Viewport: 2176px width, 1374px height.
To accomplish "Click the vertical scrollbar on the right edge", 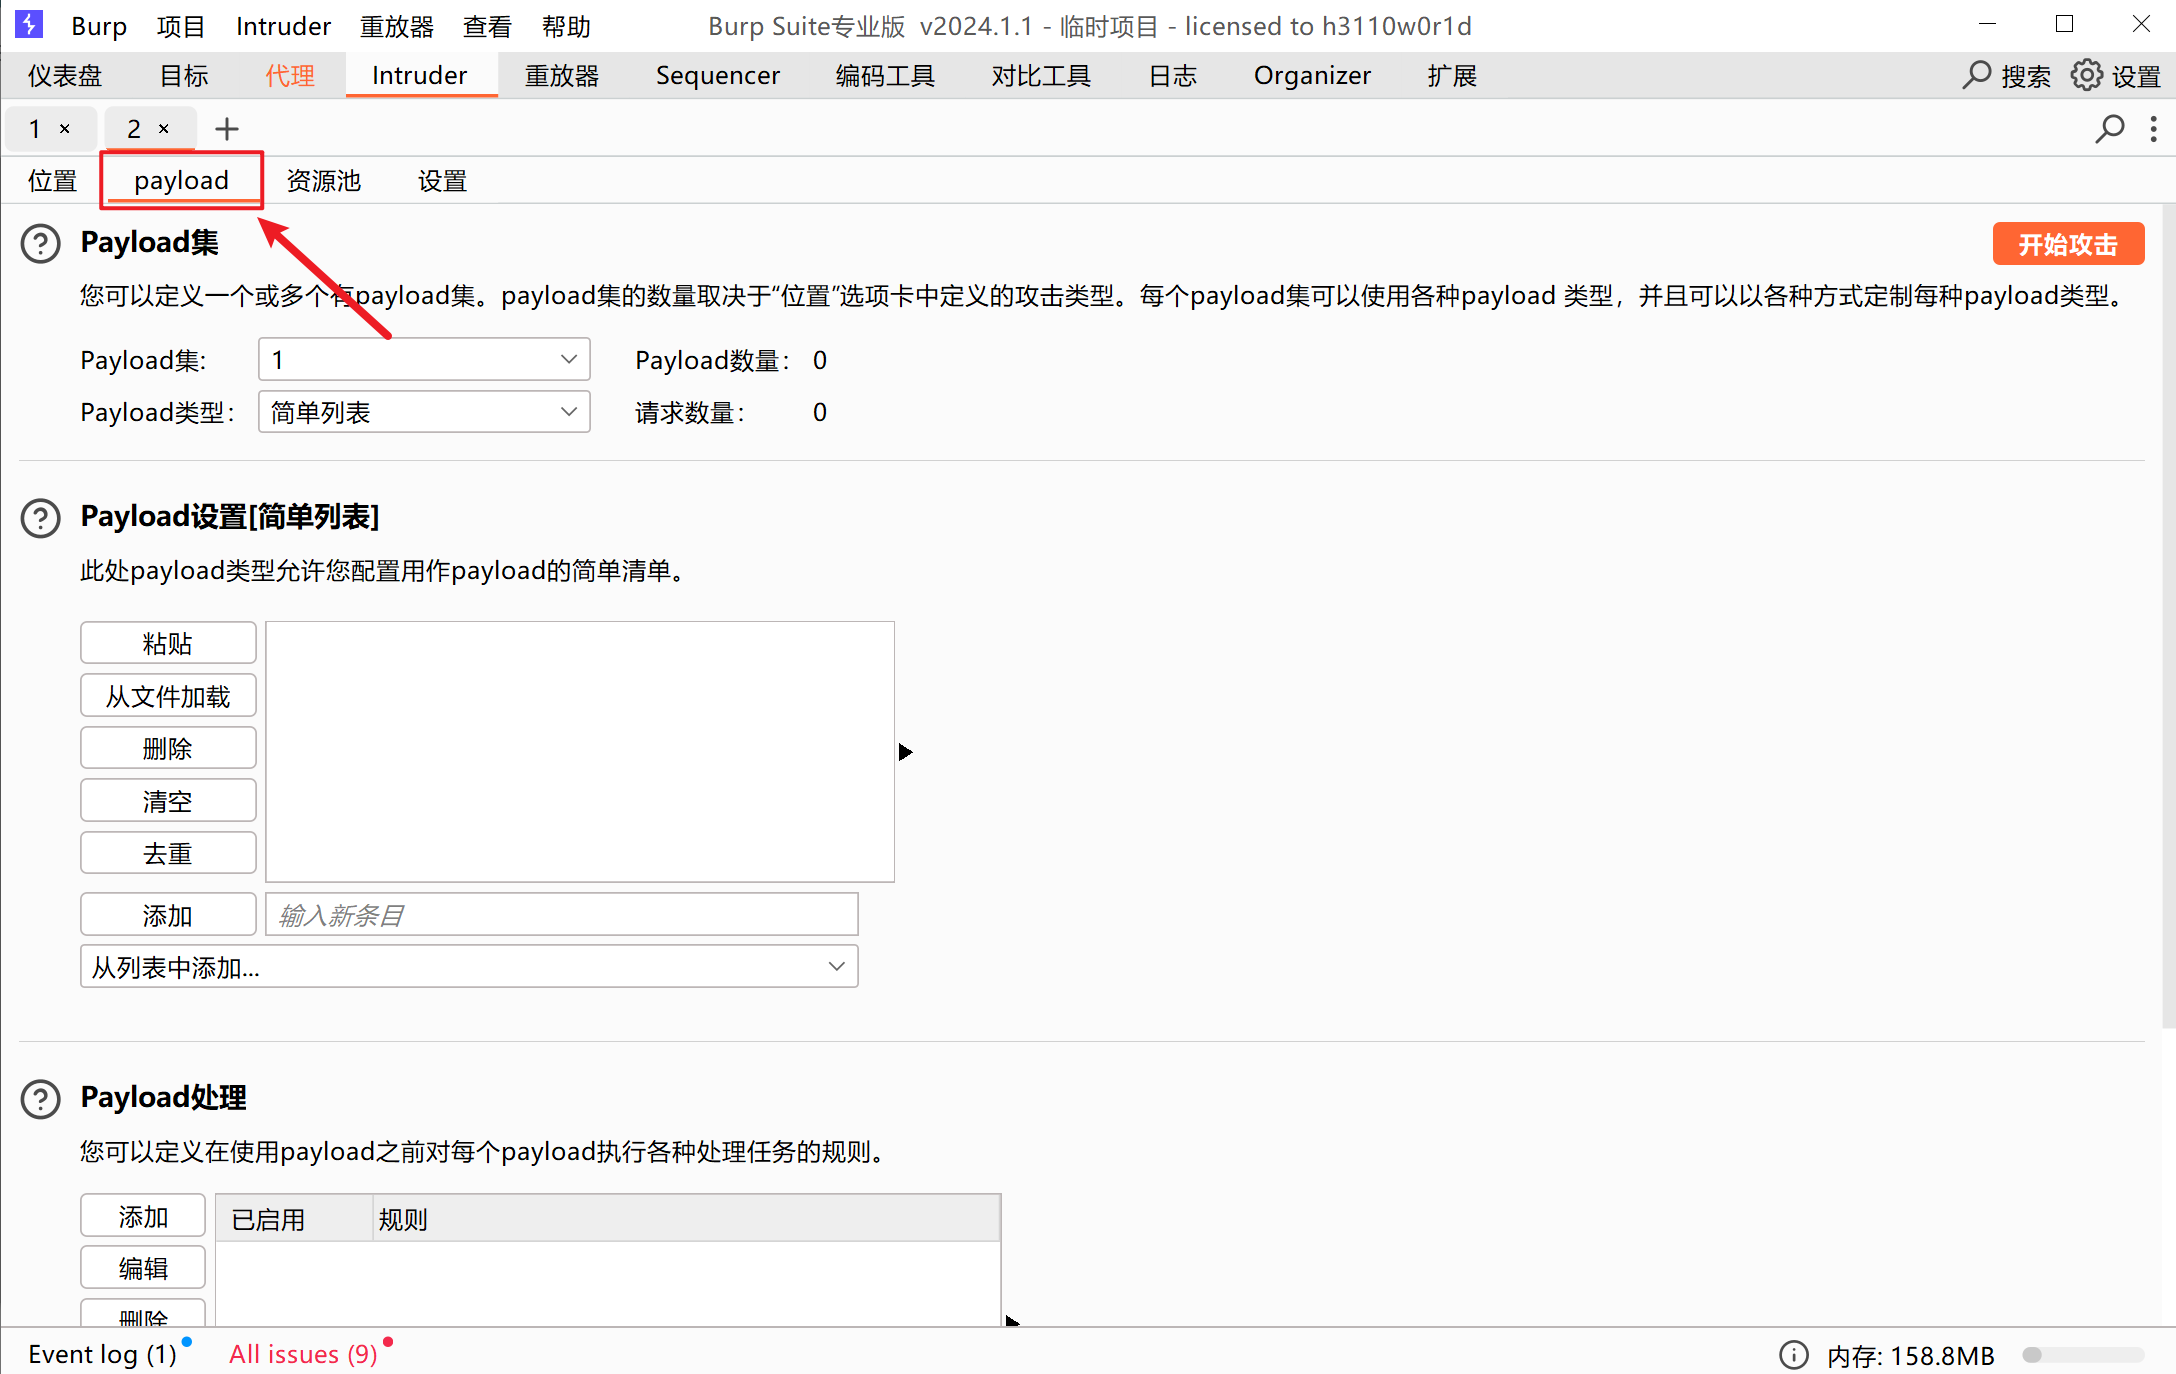I will click(x=2168, y=615).
